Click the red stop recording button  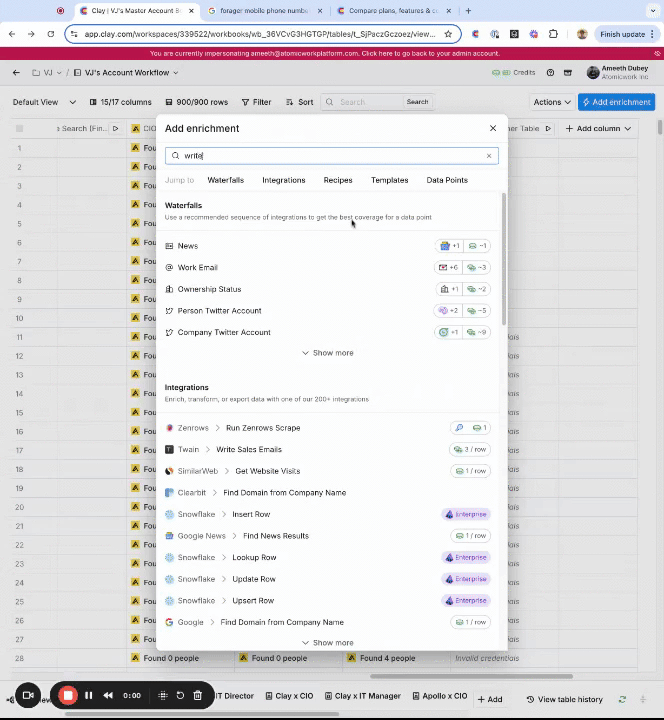point(68,695)
